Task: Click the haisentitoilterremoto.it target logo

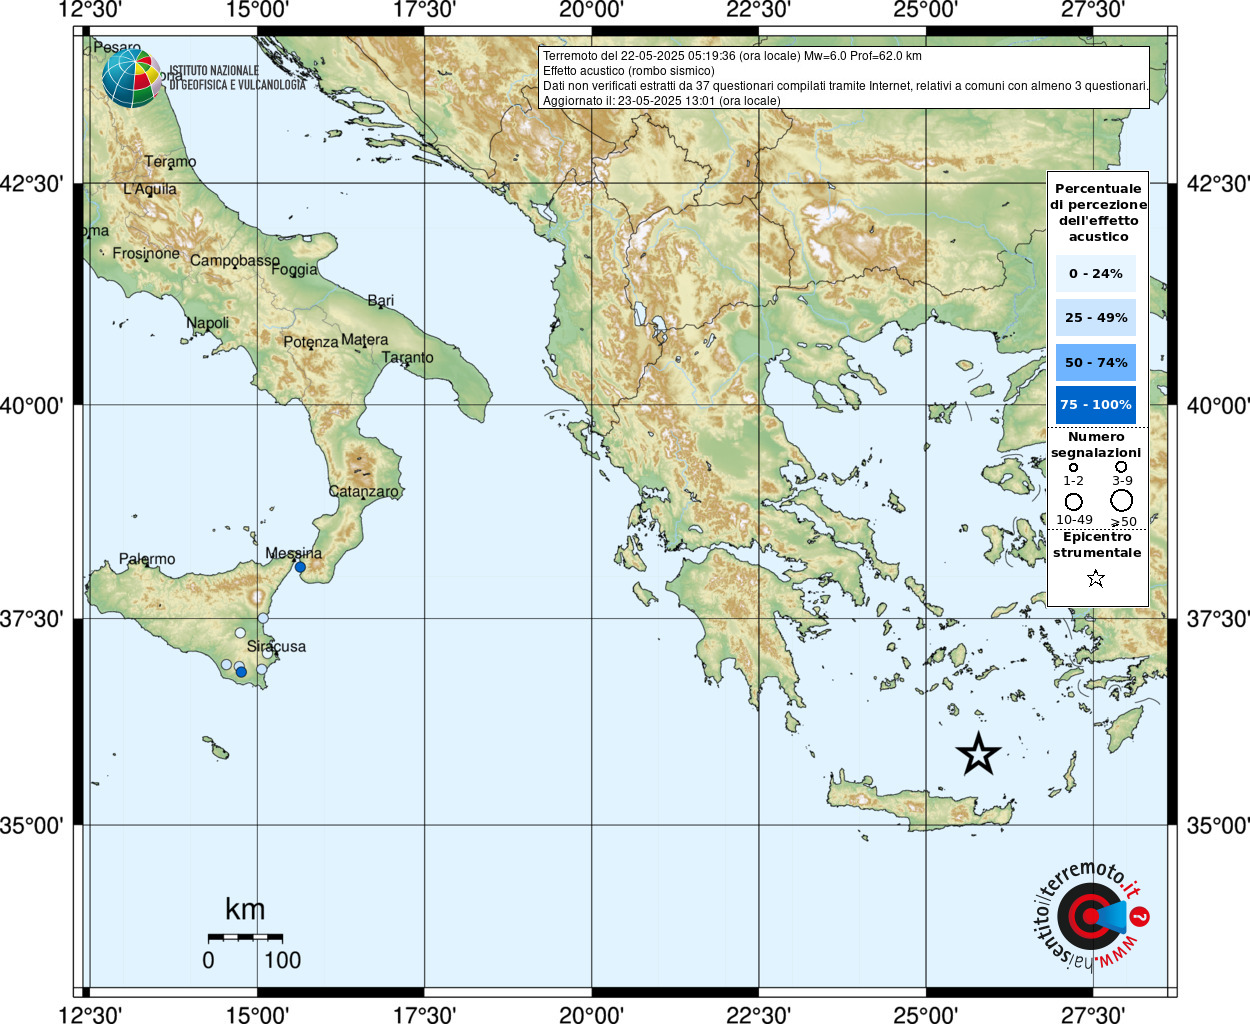Action: click(x=1090, y=915)
